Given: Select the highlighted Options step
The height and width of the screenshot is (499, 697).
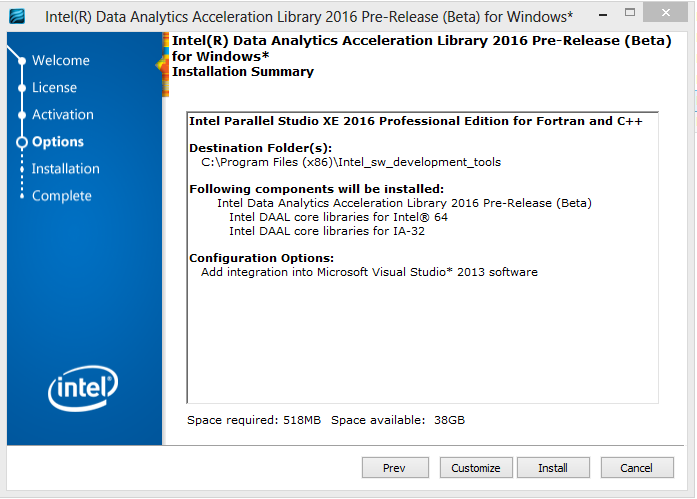Looking at the screenshot, I should pos(58,142).
